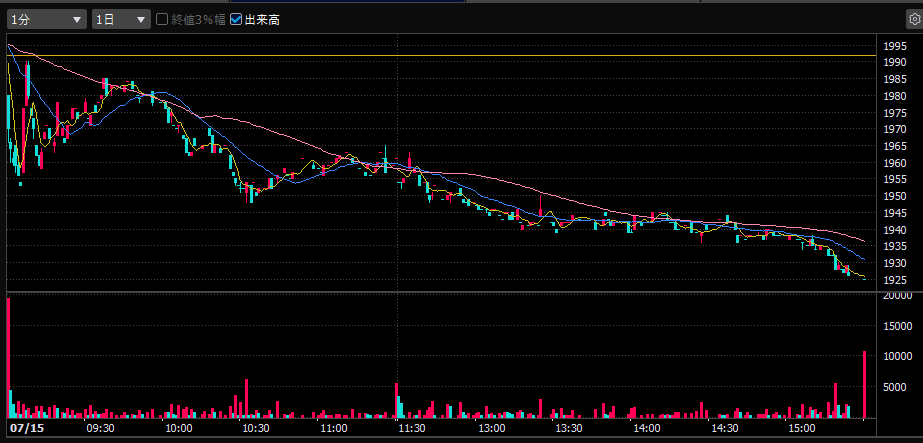923x443 pixels.
Task: Click the 07/15 date label
Action: tap(26, 428)
